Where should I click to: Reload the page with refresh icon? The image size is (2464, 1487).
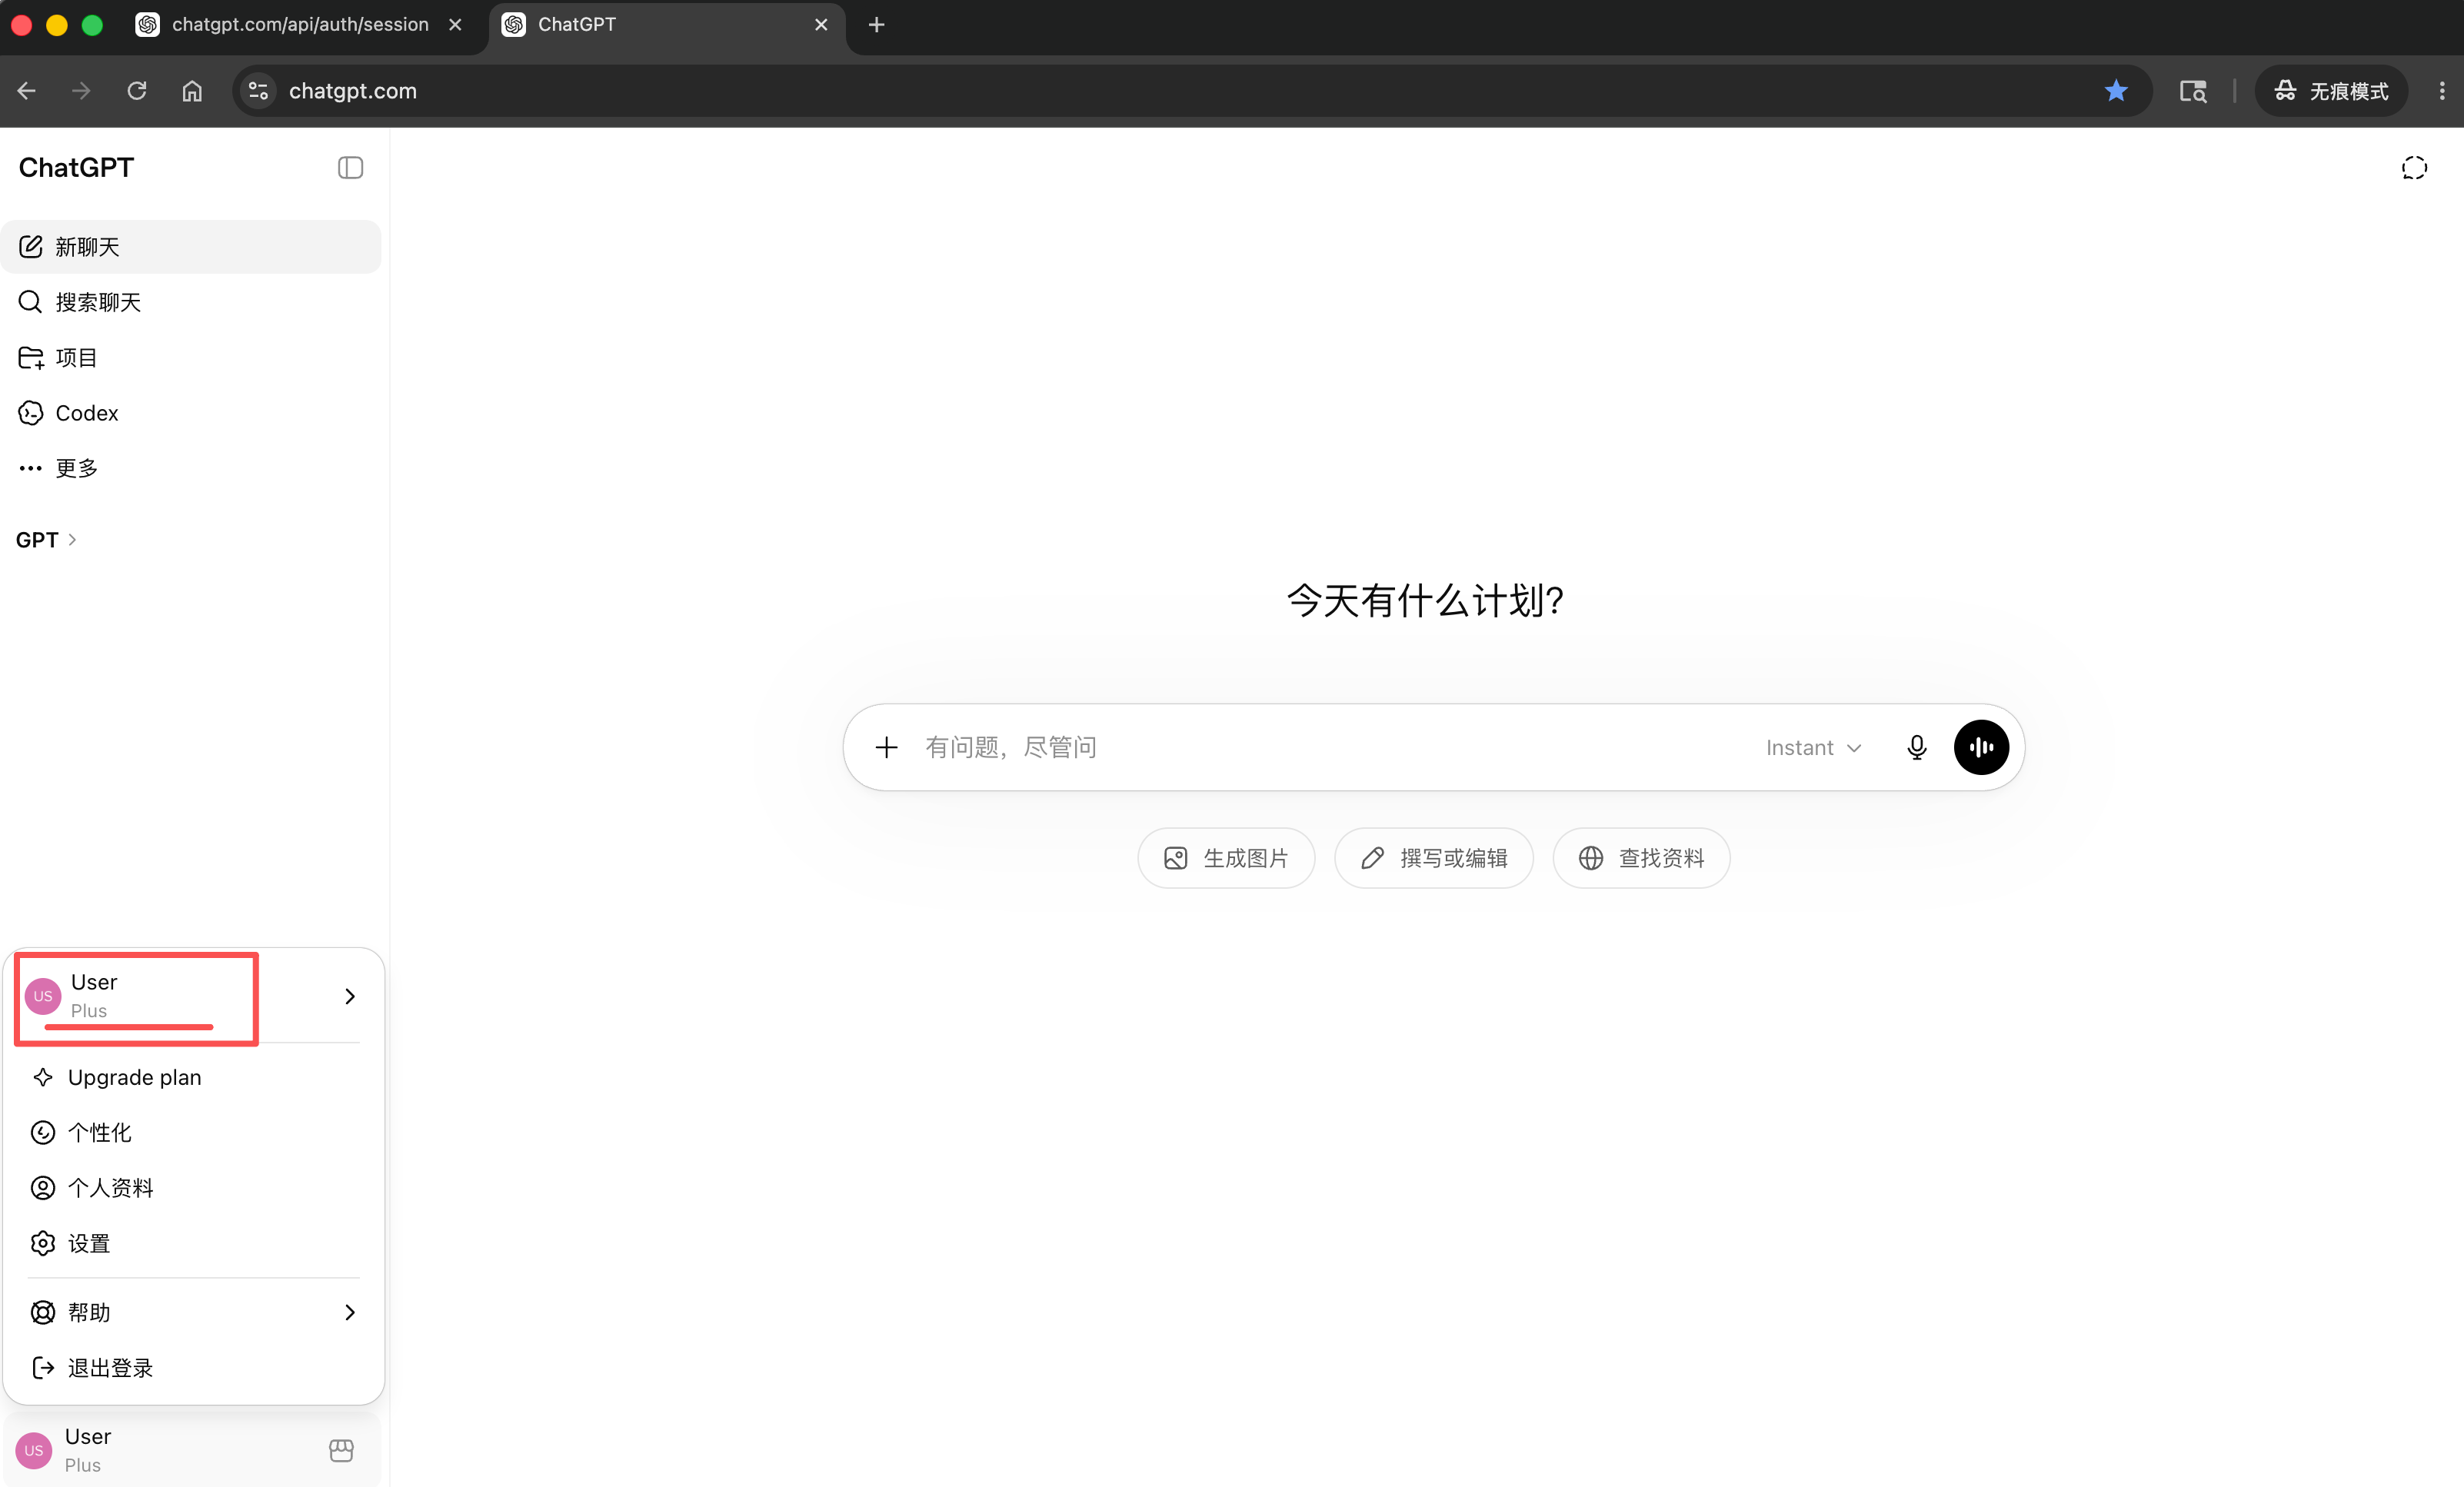[137, 91]
